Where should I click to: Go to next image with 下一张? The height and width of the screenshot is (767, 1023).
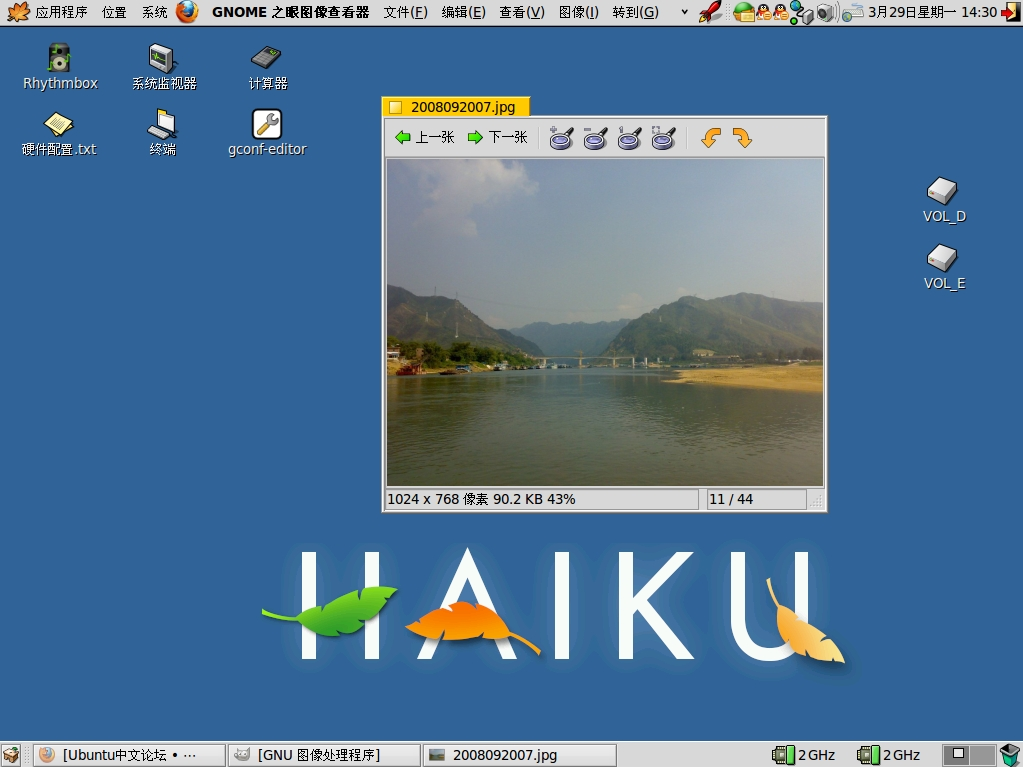point(497,137)
